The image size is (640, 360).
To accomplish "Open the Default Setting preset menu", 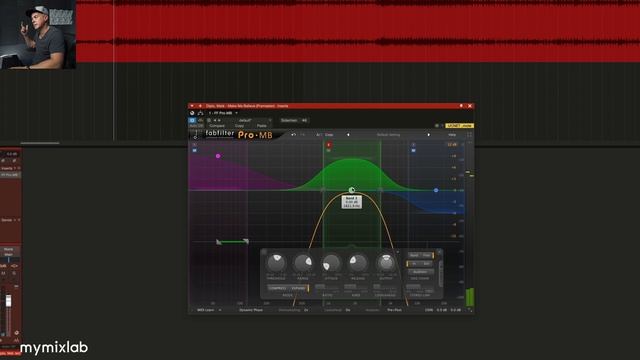I will pyautogui.click(x=388, y=135).
